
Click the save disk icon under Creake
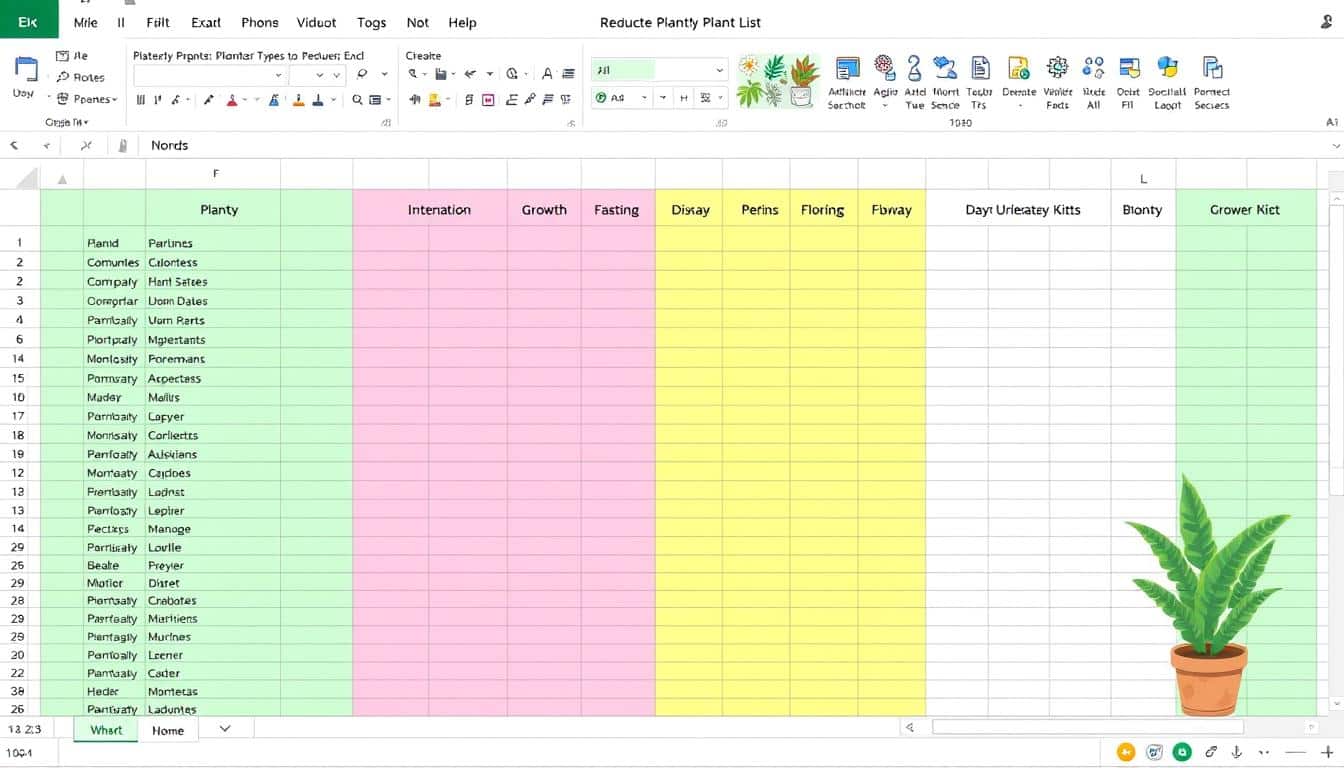pos(439,73)
